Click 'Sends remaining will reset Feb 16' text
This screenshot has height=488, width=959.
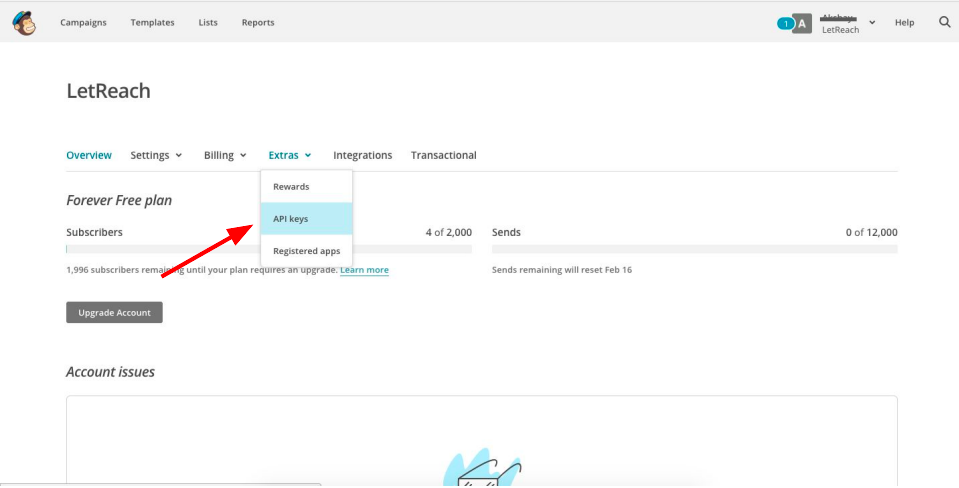point(562,270)
